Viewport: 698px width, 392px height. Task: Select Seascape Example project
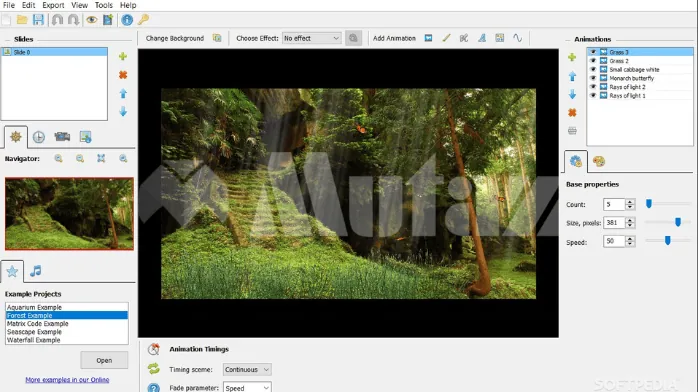coord(67,332)
